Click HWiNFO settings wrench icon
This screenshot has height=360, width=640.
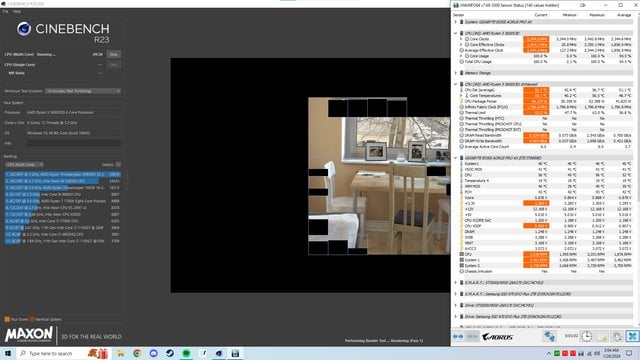617,336
